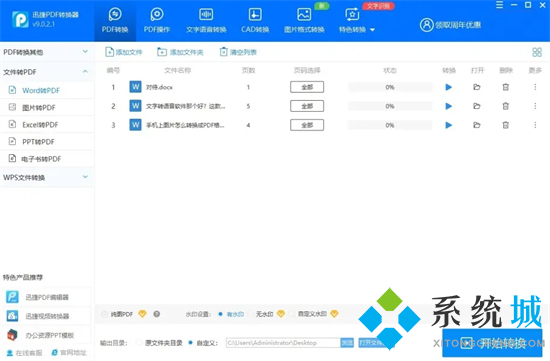Image resolution: width=550 pixels, height=361 pixels.
Task: Open folder icon for row 3 file
Action: [477, 125]
